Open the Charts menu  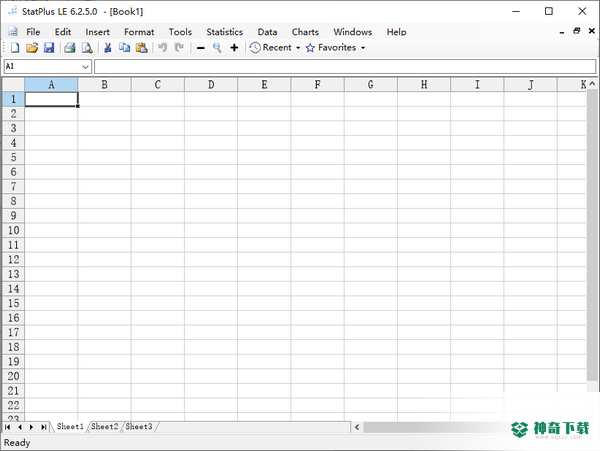pyautogui.click(x=305, y=32)
